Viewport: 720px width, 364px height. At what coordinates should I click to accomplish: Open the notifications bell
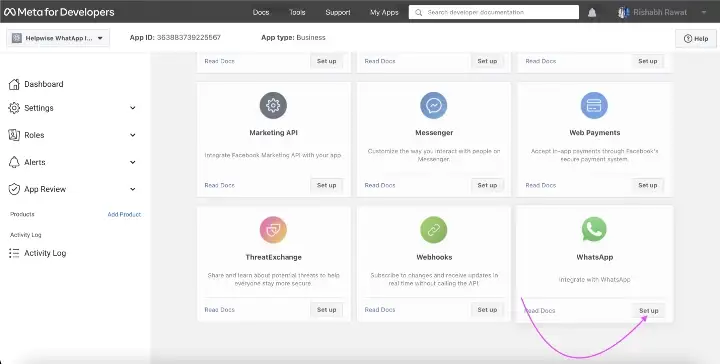click(592, 13)
